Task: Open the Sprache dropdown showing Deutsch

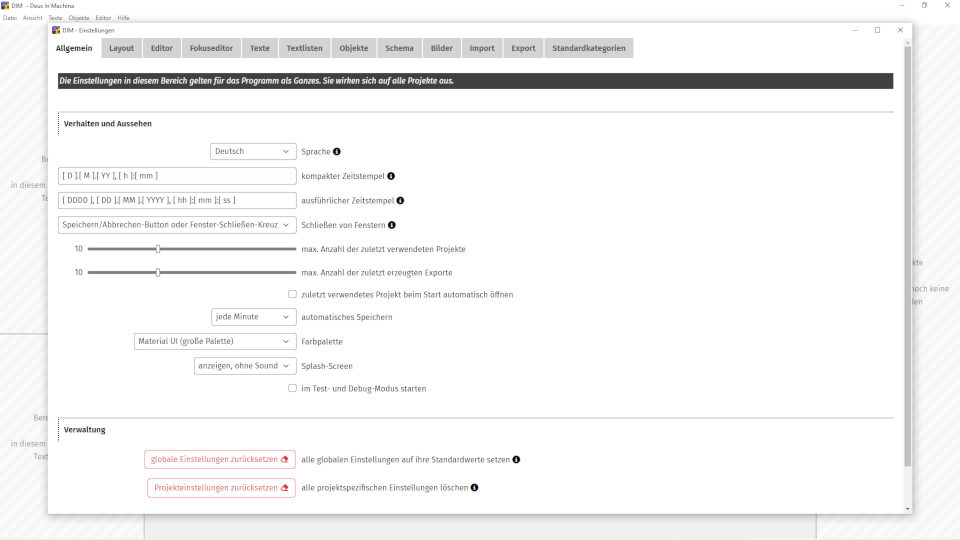Action: tap(253, 152)
